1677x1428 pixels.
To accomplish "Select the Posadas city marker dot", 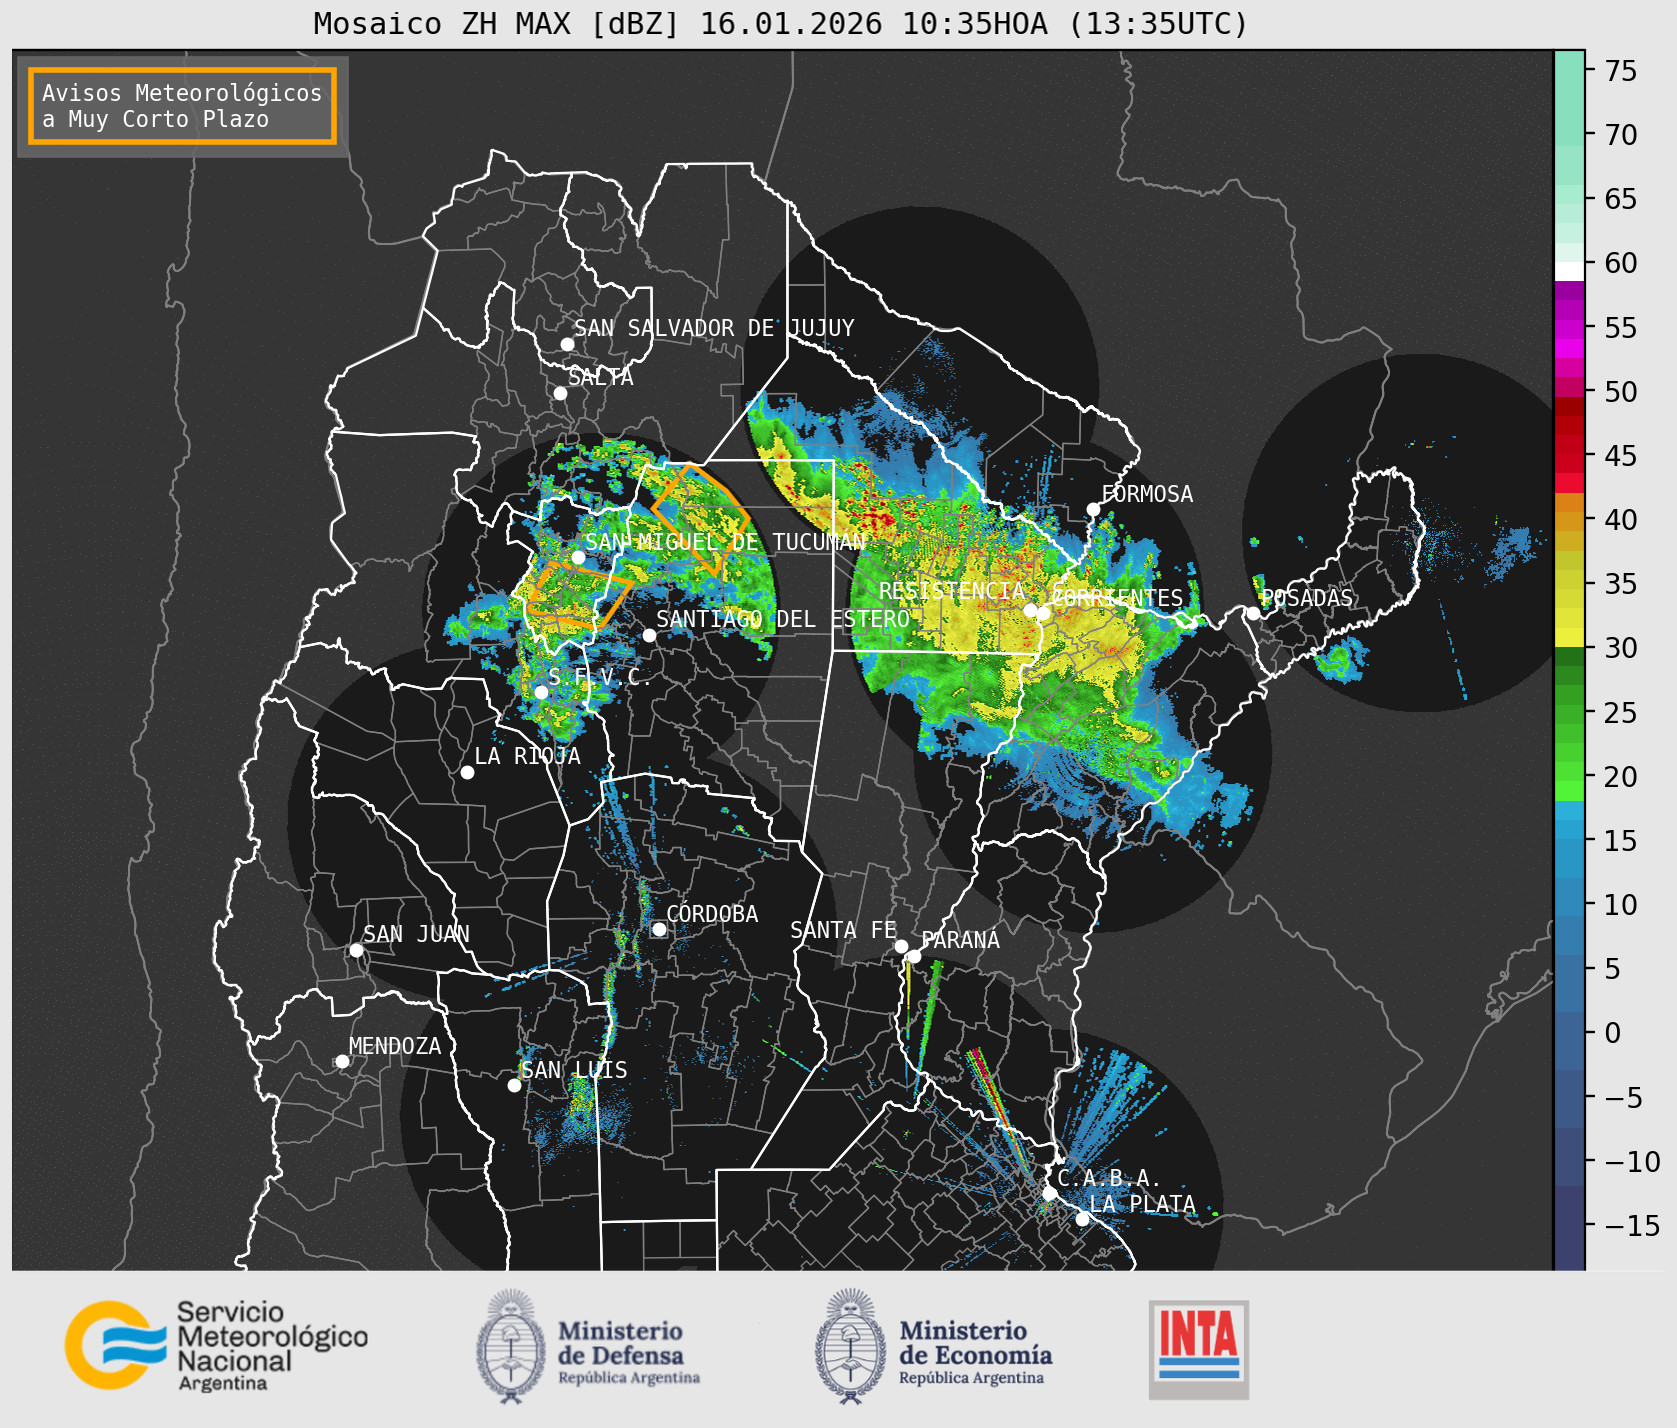I will coord(1253,613).
